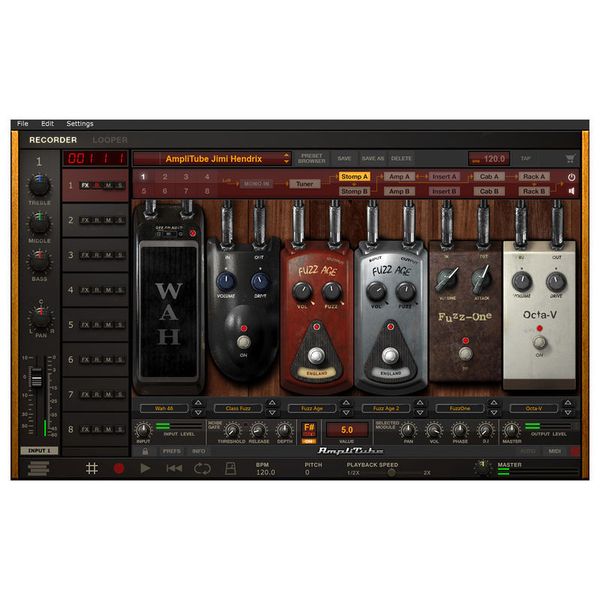Screen dimensions: 600x600
Task: Click the SAVE AS button
Action: pos(373,158)
